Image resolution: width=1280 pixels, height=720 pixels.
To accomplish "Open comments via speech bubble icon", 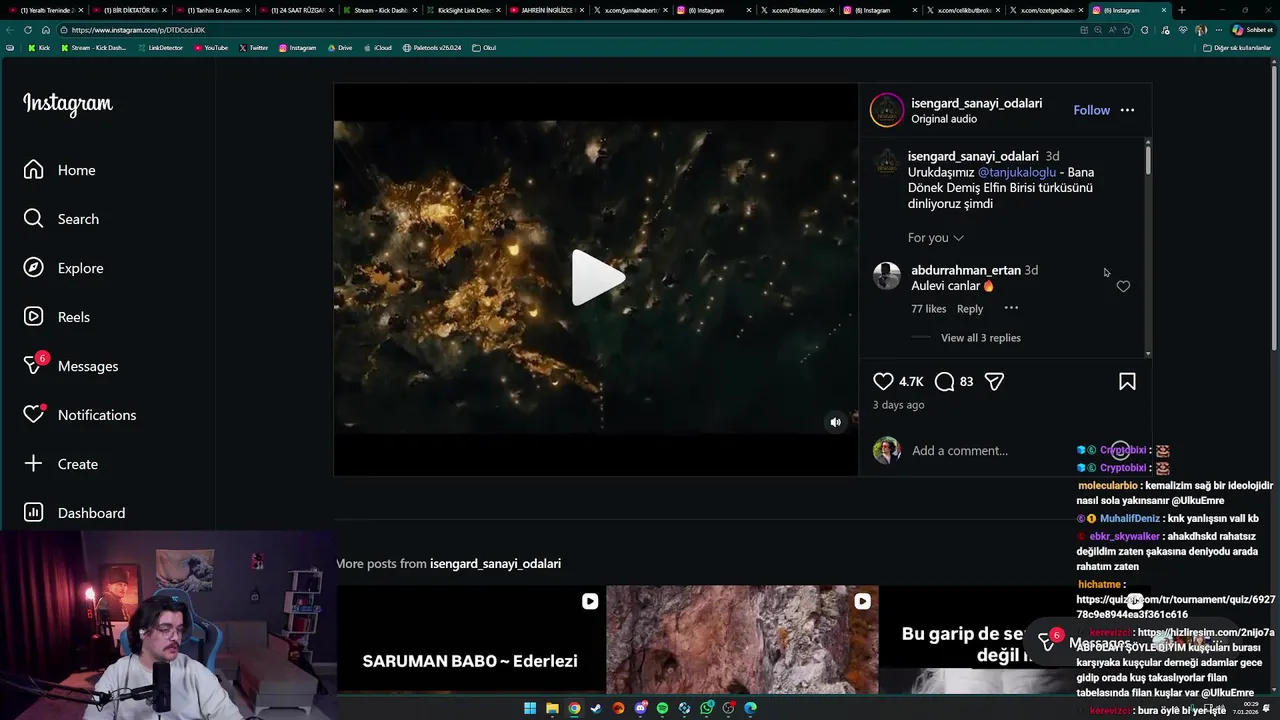I will (945, 381).
